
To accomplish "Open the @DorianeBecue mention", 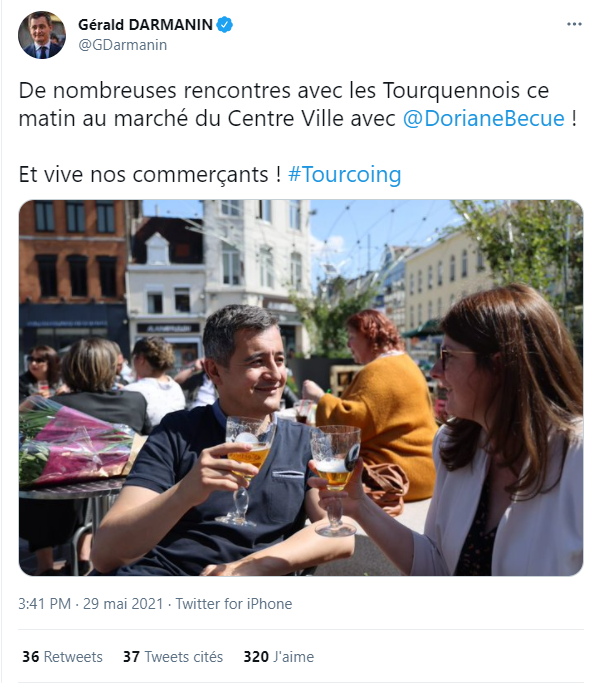I will tap(483, 118).
